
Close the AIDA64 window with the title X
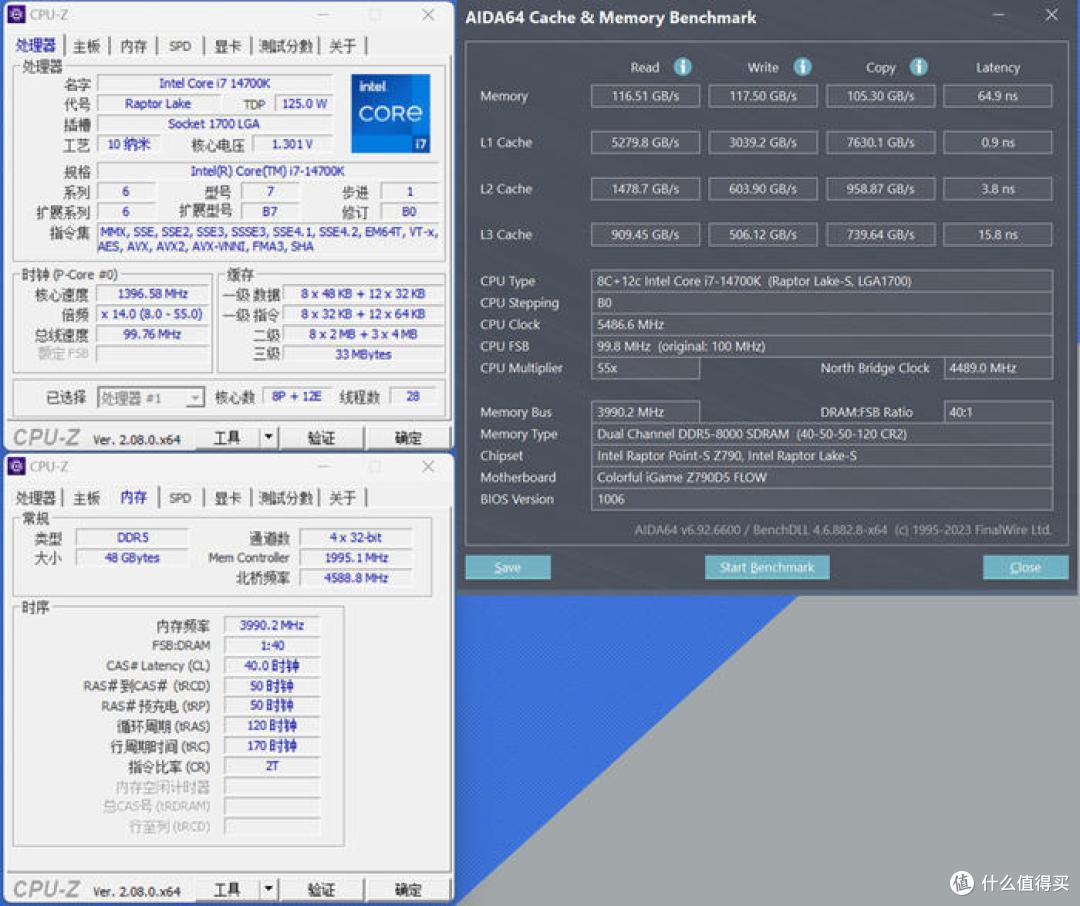[x=1051, y=14]
